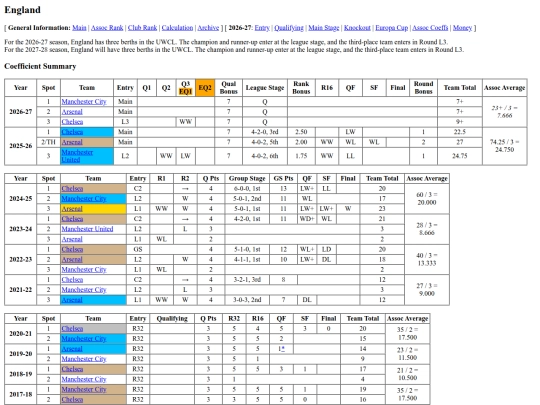Open Chelsea link in 2026-27 row
This screenshot has height=405, width=540.
tap(72, 122)
